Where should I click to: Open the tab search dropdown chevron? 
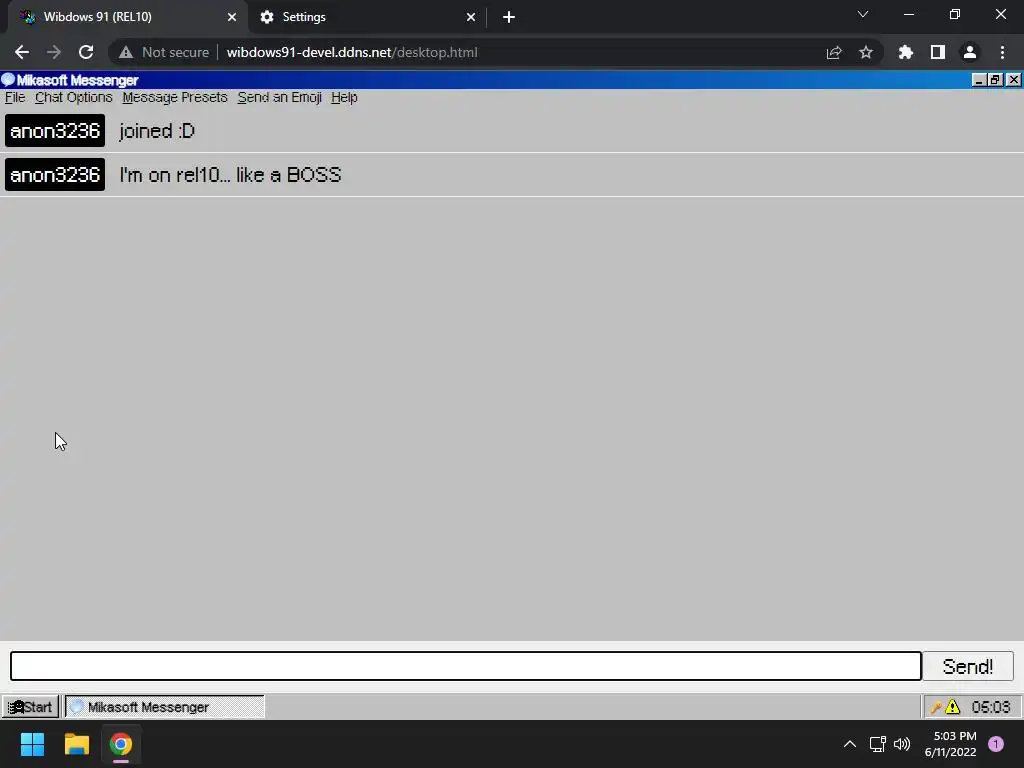point(863,14)
